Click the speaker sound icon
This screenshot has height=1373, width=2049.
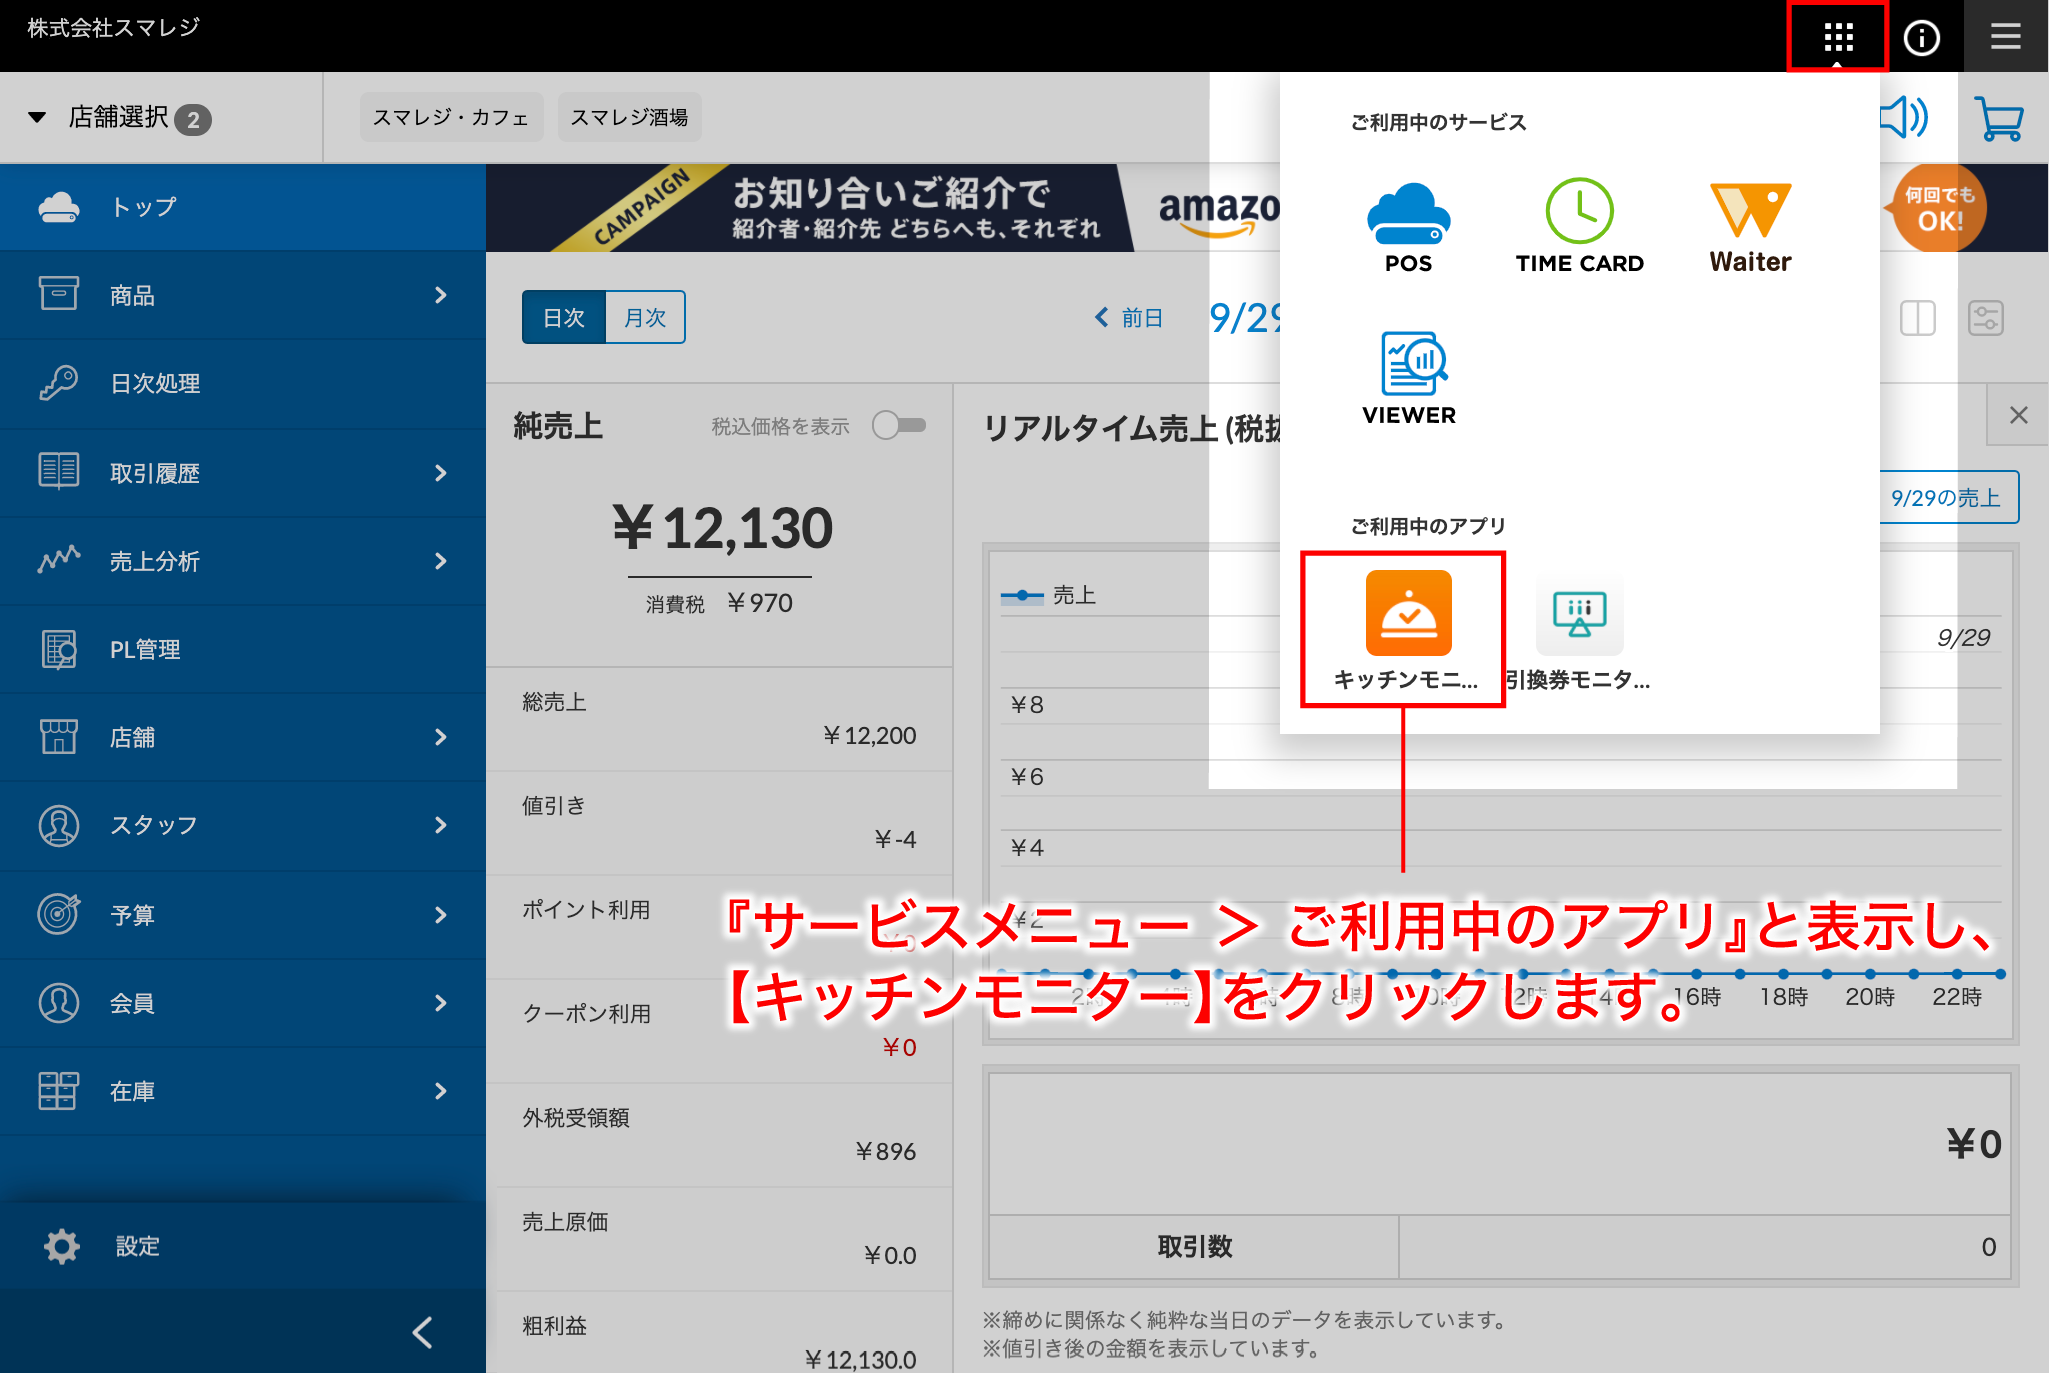click(x=1905, y=117)
